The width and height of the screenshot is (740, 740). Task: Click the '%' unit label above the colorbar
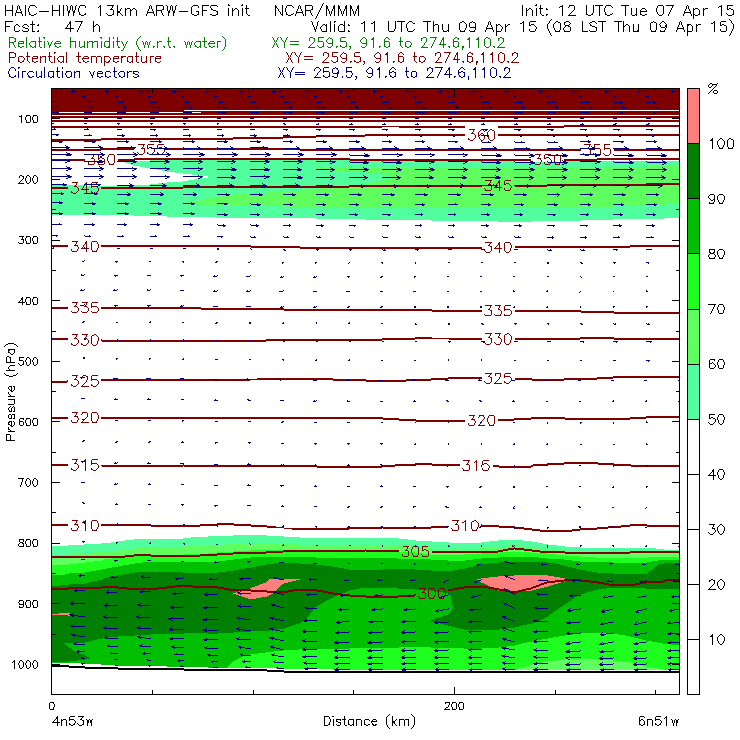[713, 89]
